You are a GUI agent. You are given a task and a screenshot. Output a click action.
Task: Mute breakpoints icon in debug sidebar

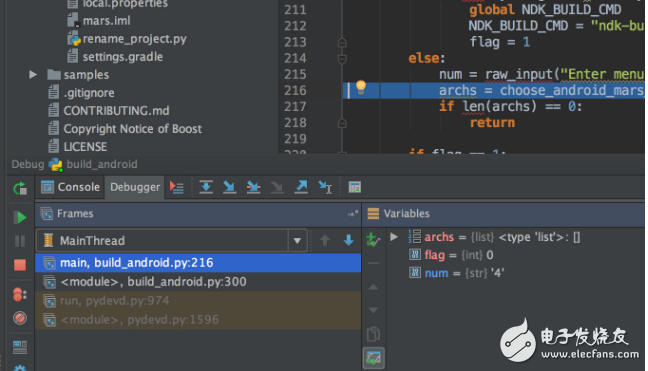click(x=20, y=318)
